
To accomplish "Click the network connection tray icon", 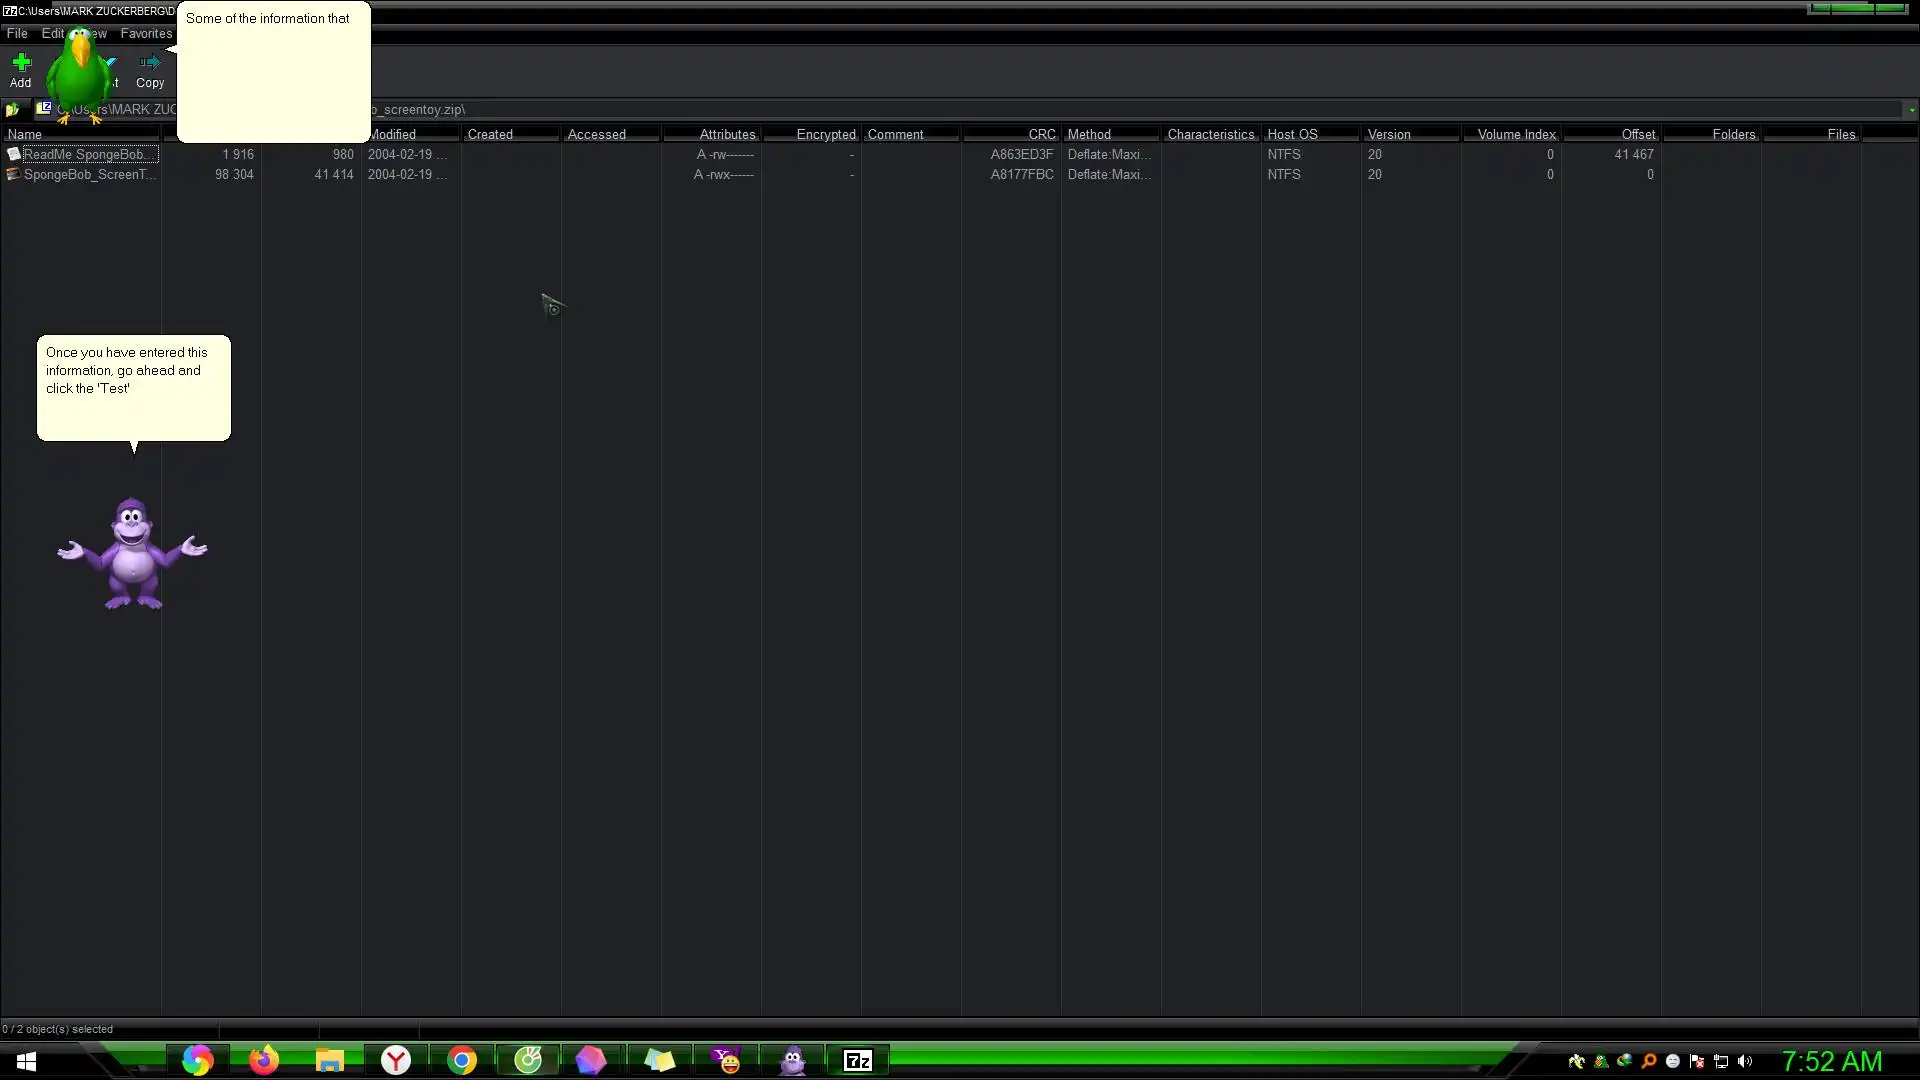I will click(1721, 1061).
